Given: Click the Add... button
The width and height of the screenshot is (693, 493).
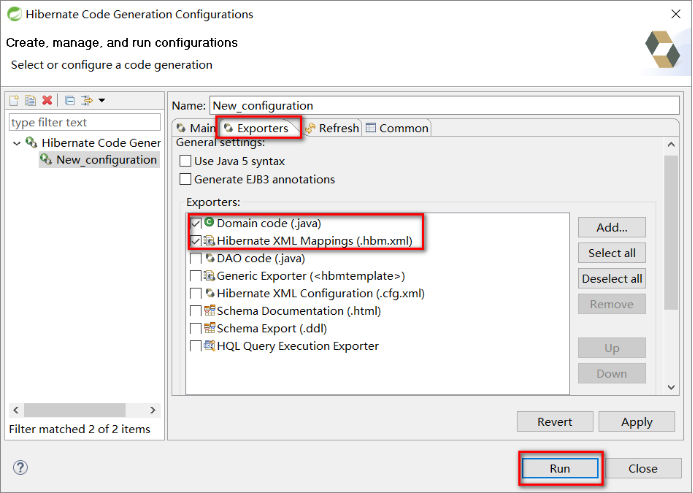Looking at the screenshot, I should click(x=612, y=227).
